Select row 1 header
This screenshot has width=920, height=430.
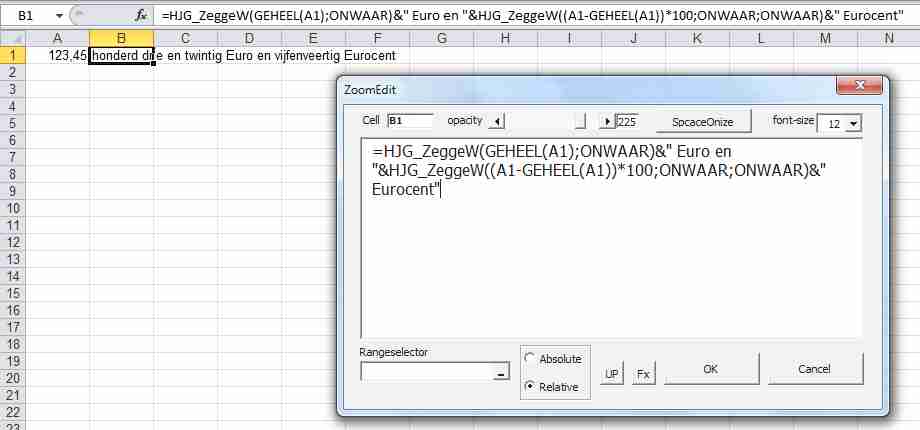point(12,56)
